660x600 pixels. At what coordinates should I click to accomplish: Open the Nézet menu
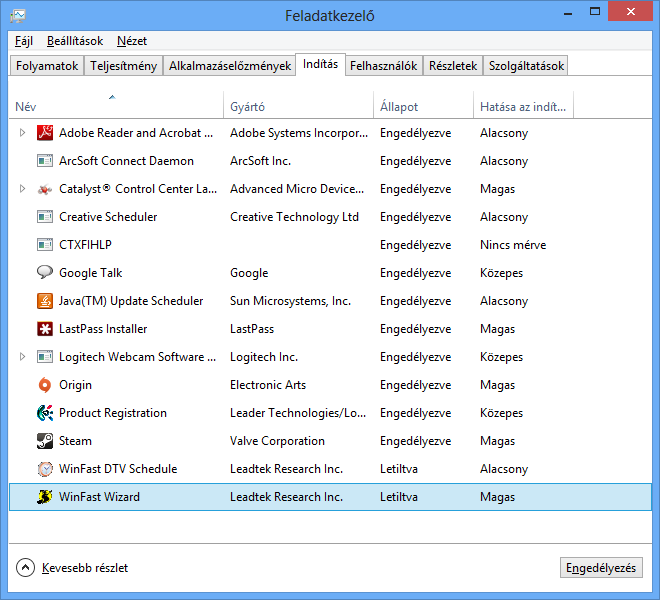pos(132,41)
